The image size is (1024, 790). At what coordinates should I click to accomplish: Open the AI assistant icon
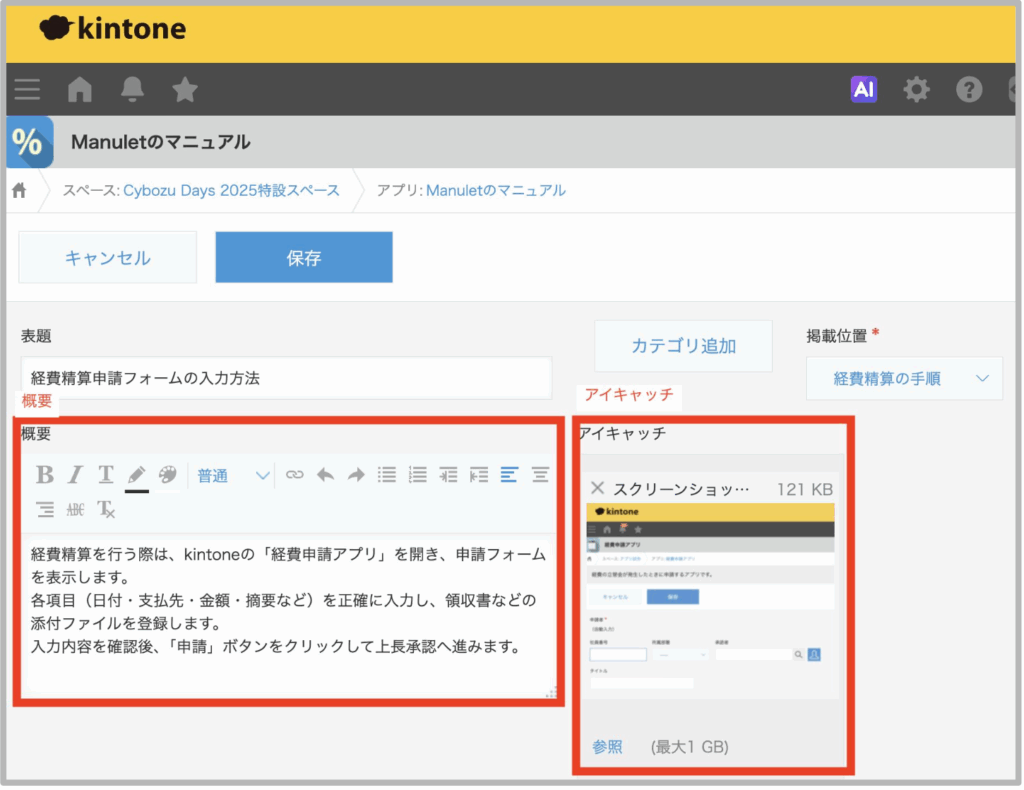click(x=864, y=90)
